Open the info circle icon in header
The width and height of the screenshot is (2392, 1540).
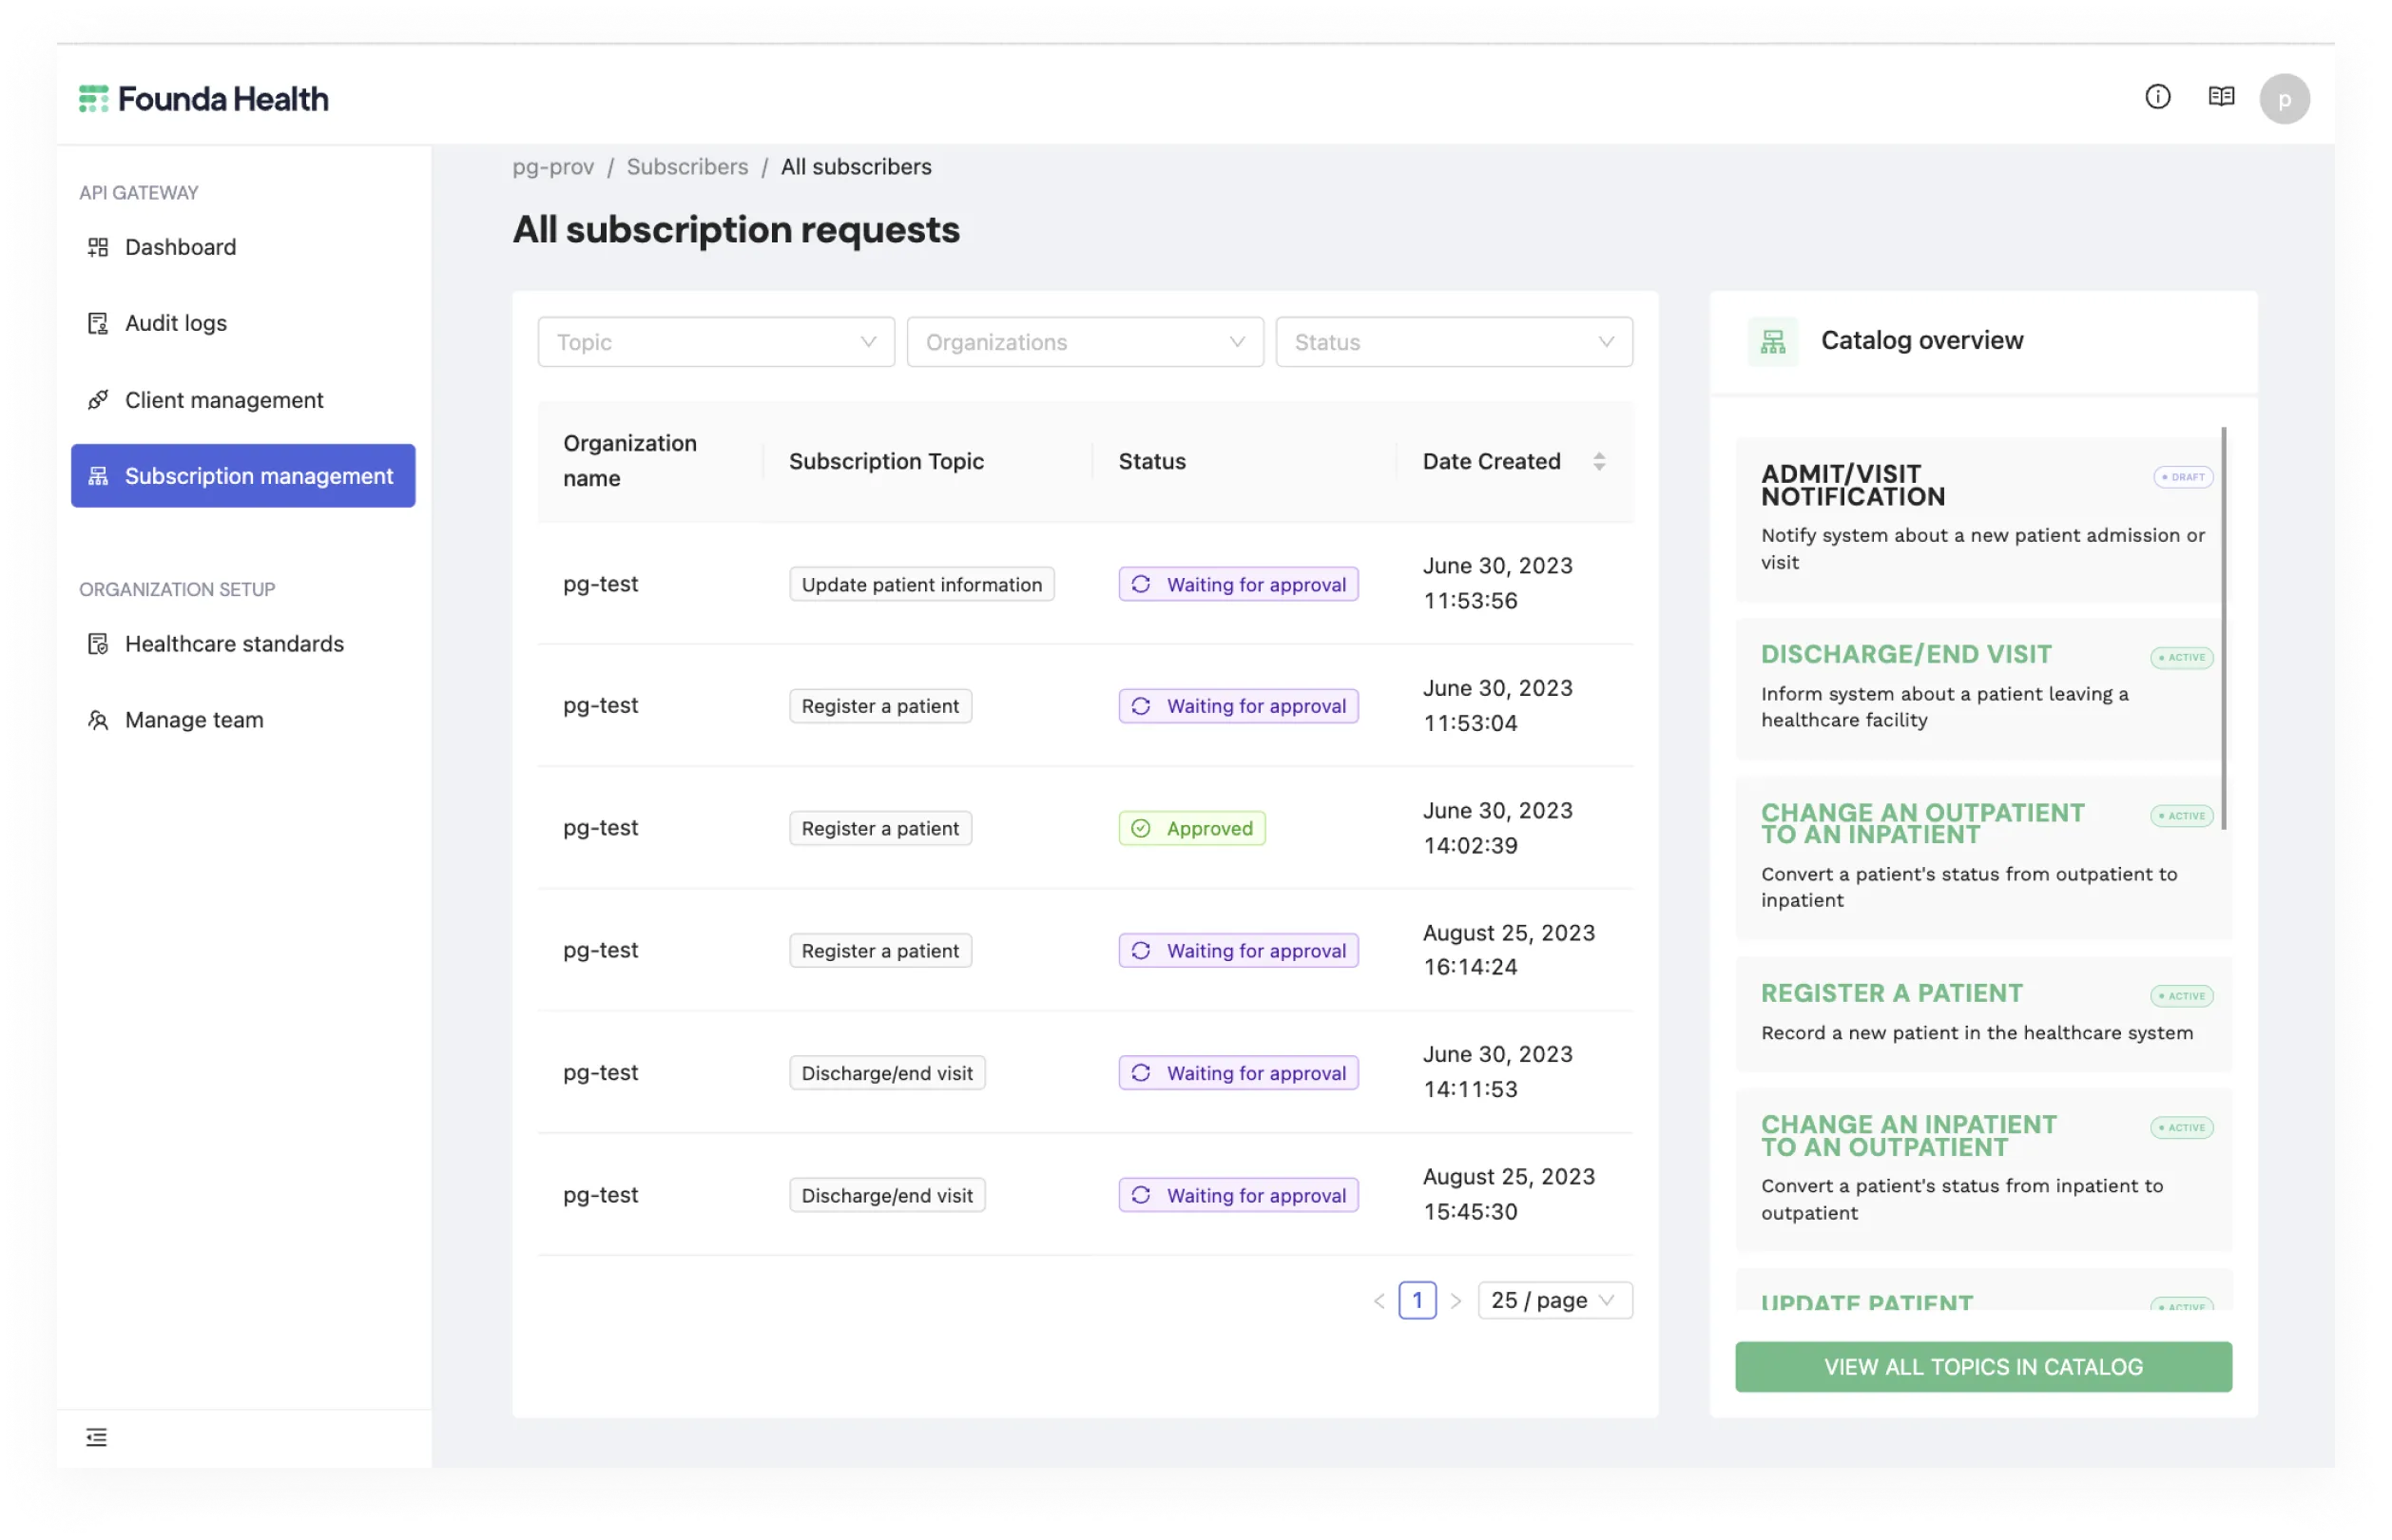(x=2157, y=97)
